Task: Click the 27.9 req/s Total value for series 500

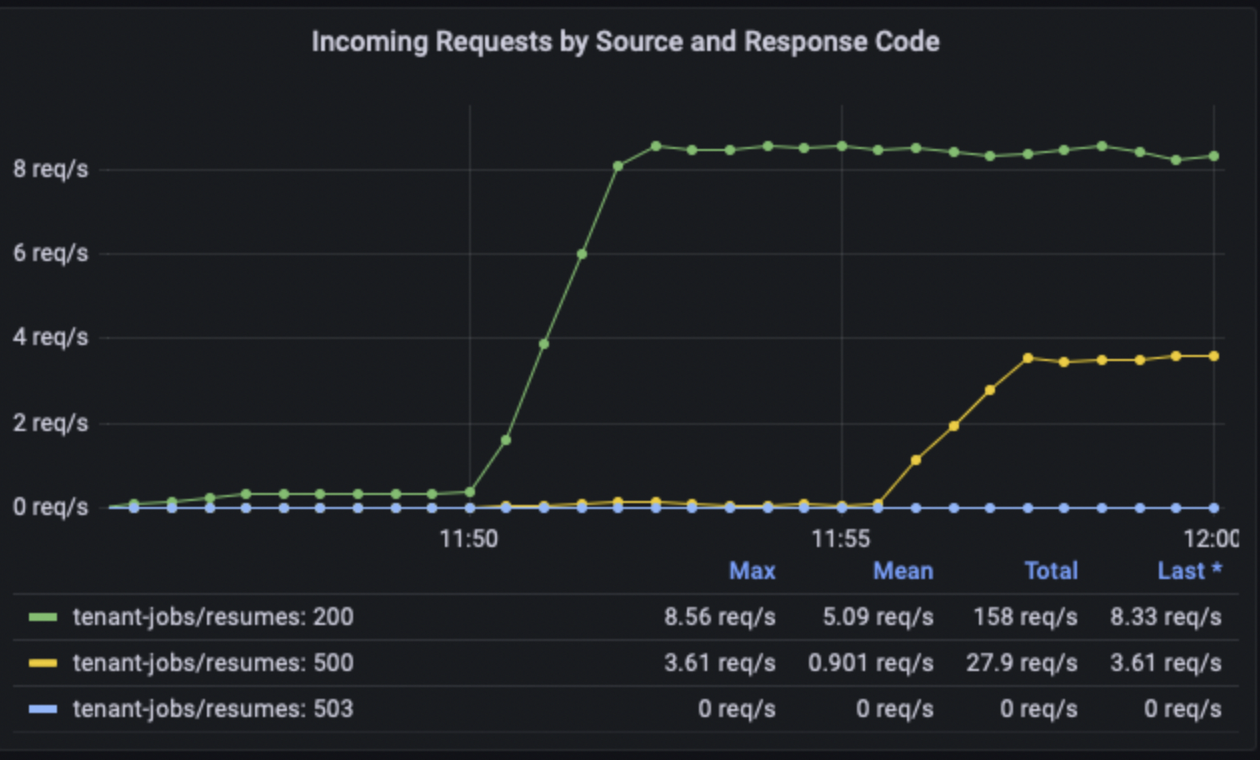Action: tap(1023, 663)
